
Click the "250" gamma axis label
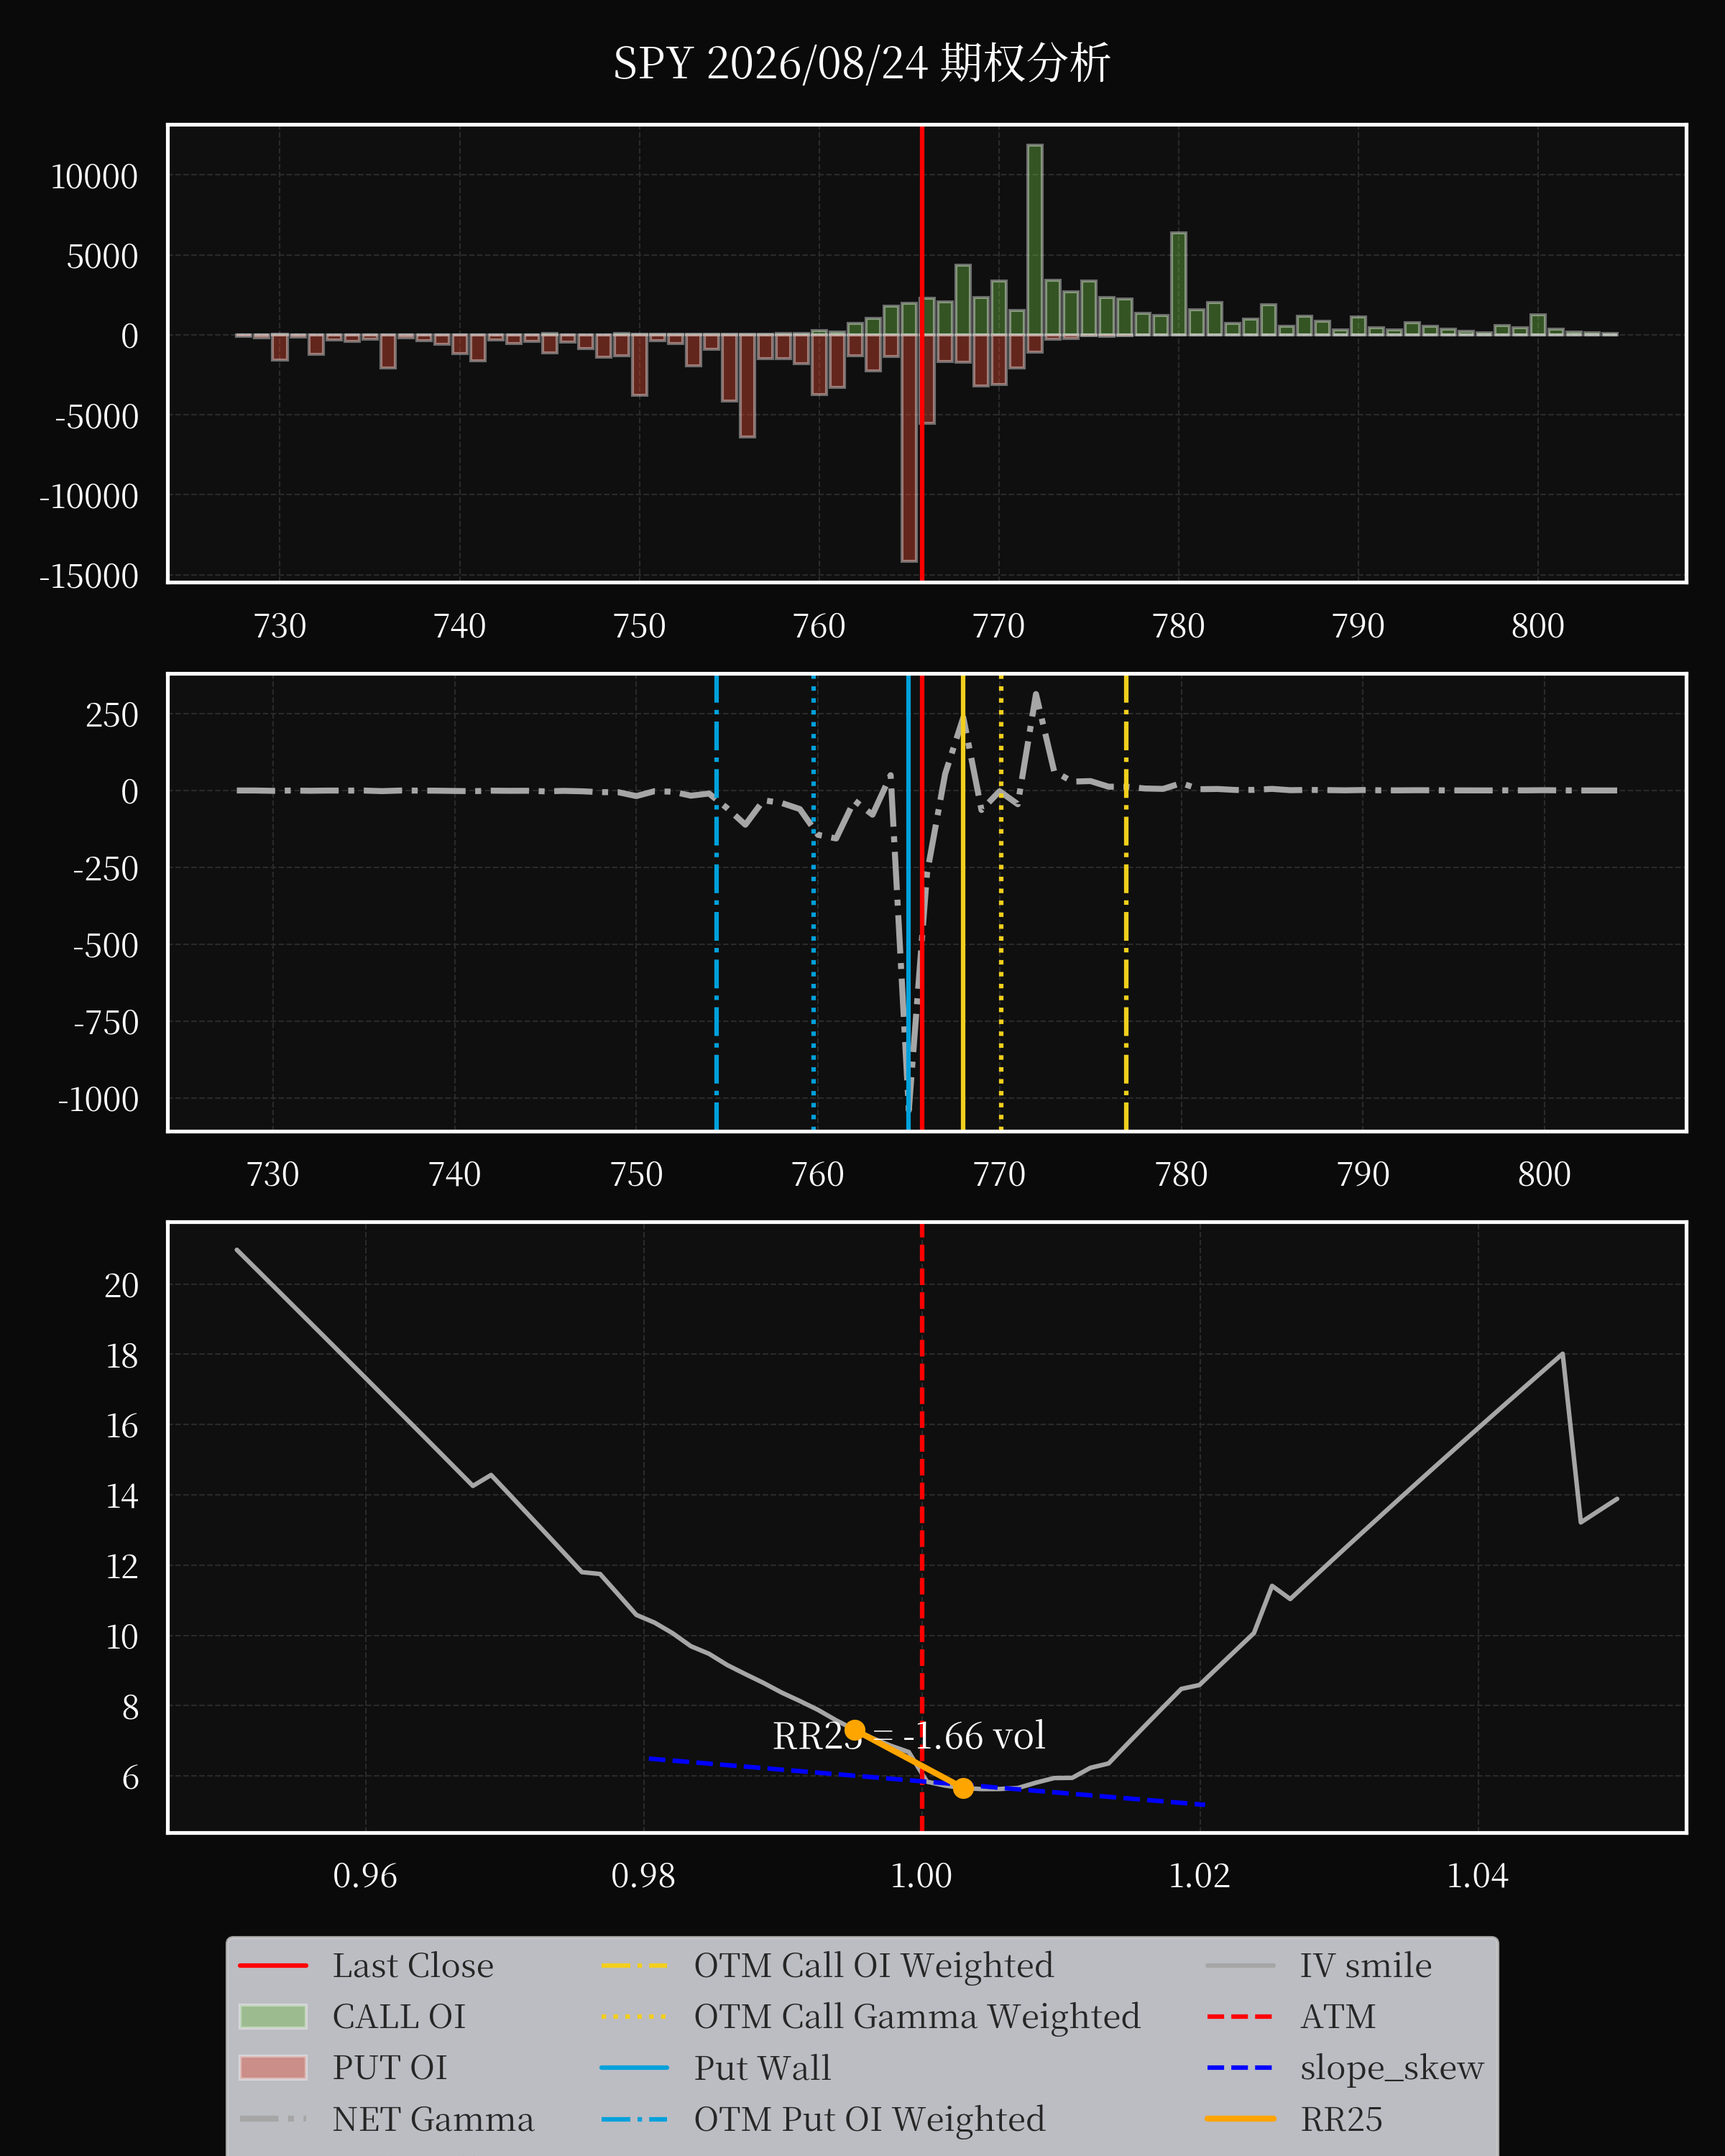(x=112, y=715)
